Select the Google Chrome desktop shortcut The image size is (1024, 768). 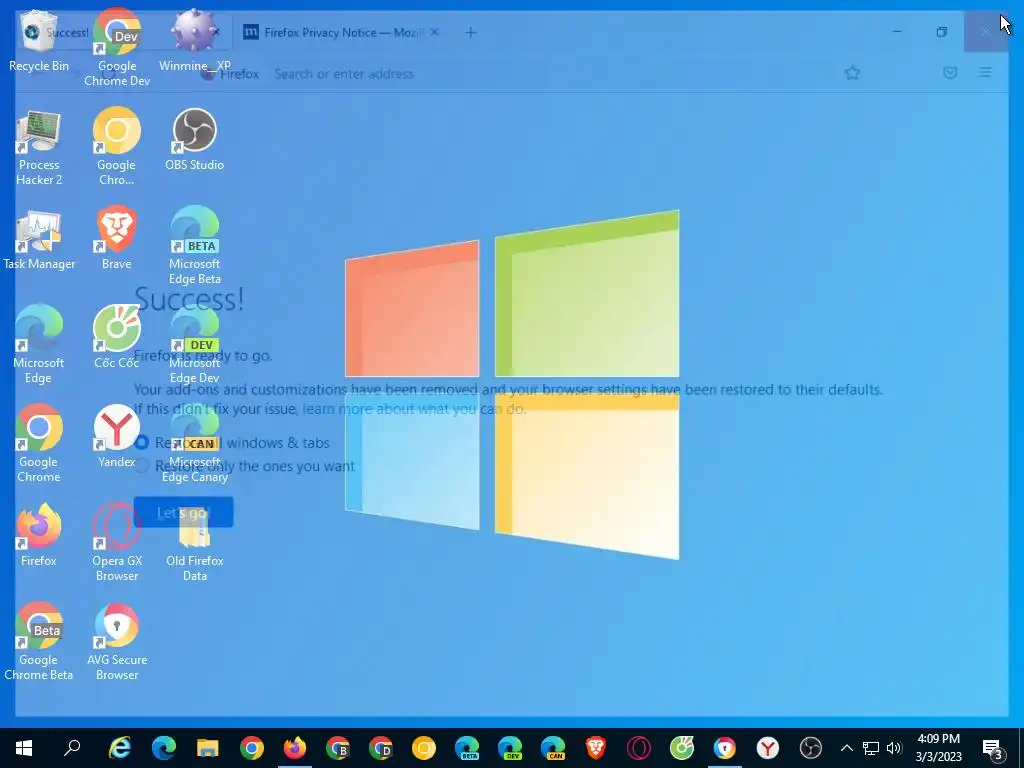(x=39, y=444)
